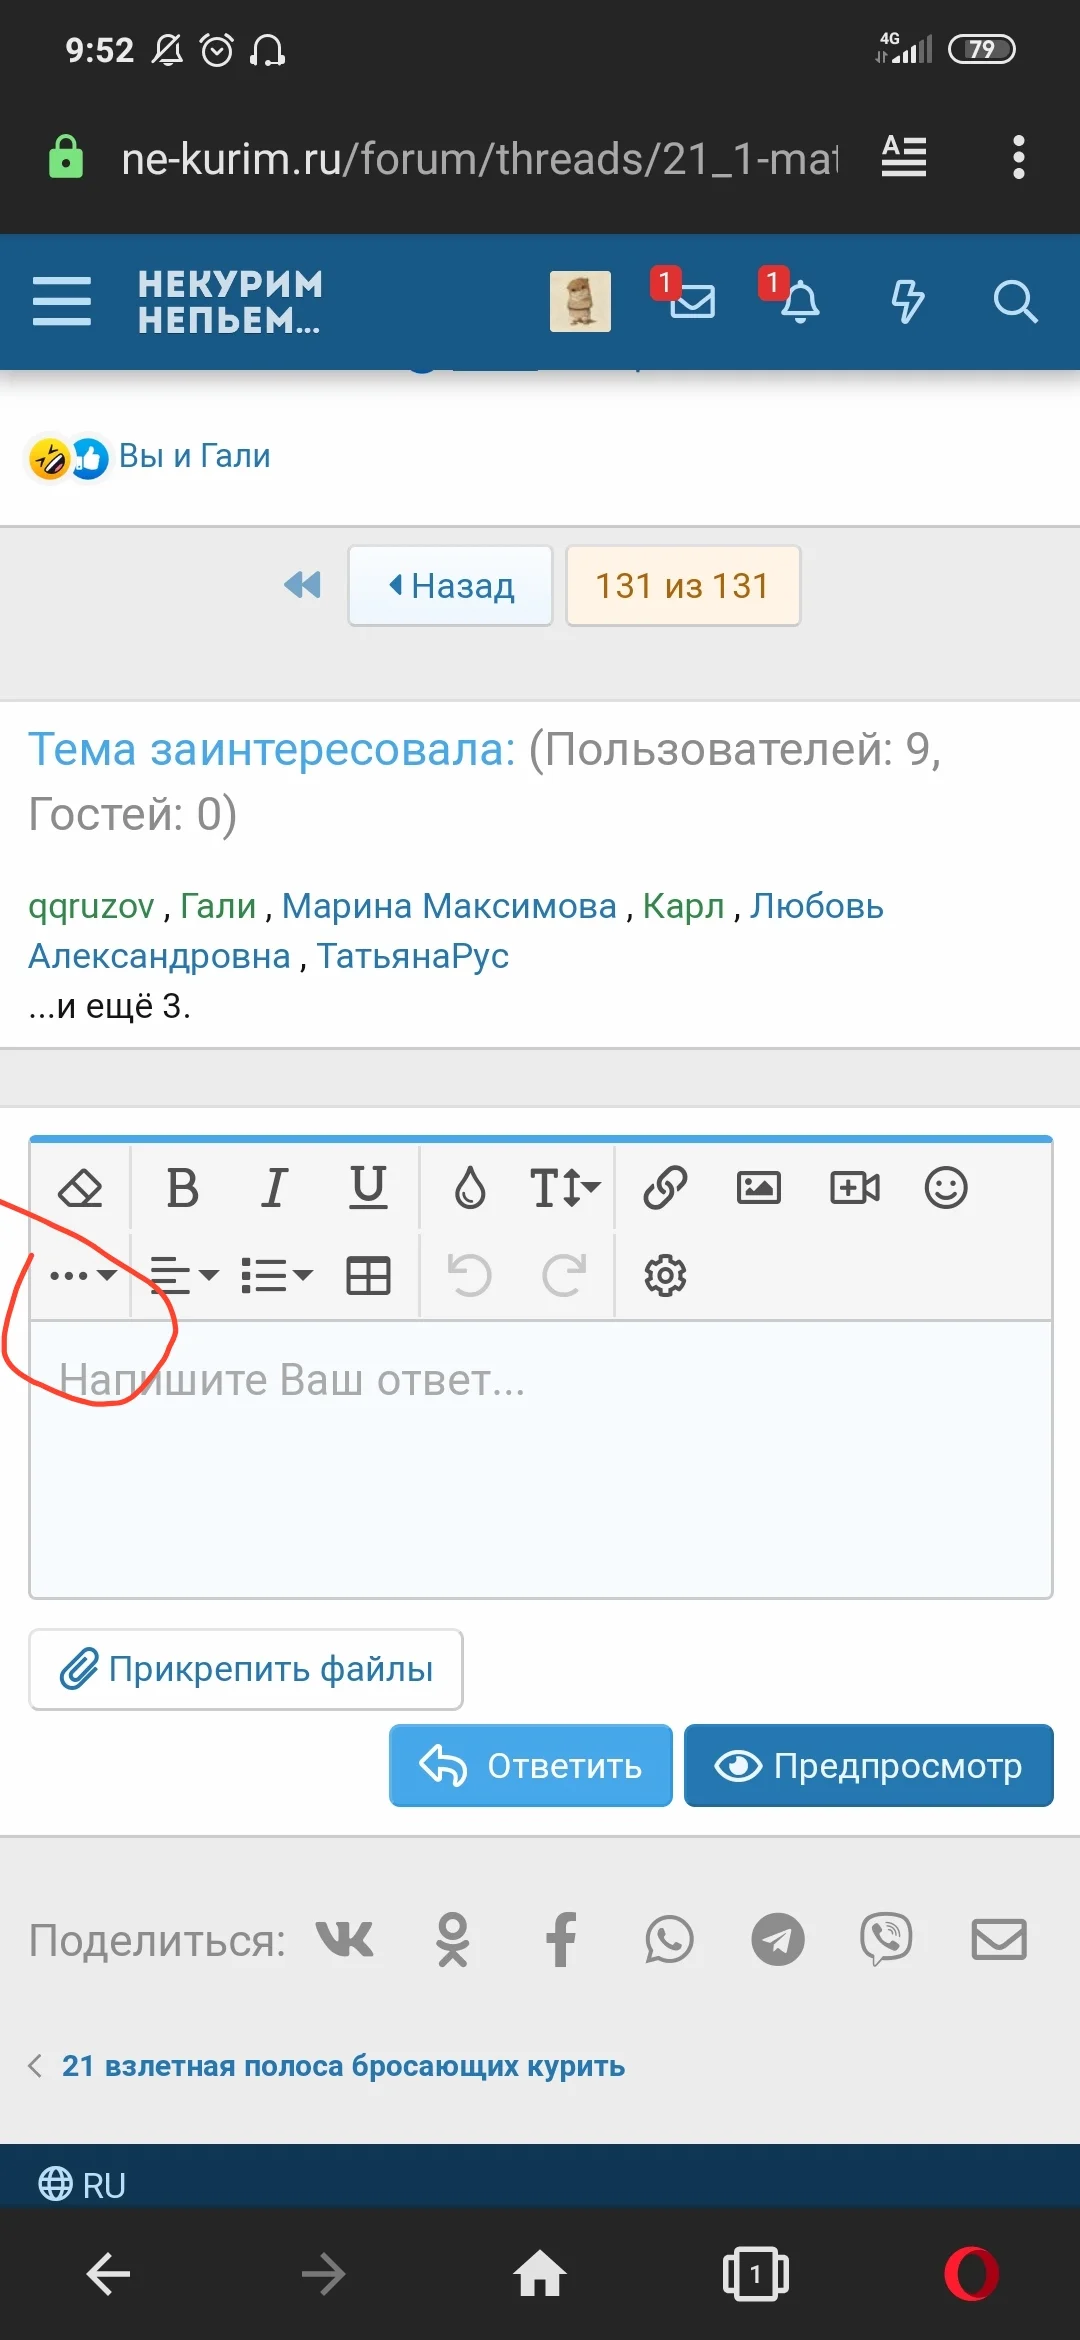Image resolution: width=1080 pixels, height=2340 pixels.
Task: Open user Карл profile
Action: (683, 906)
